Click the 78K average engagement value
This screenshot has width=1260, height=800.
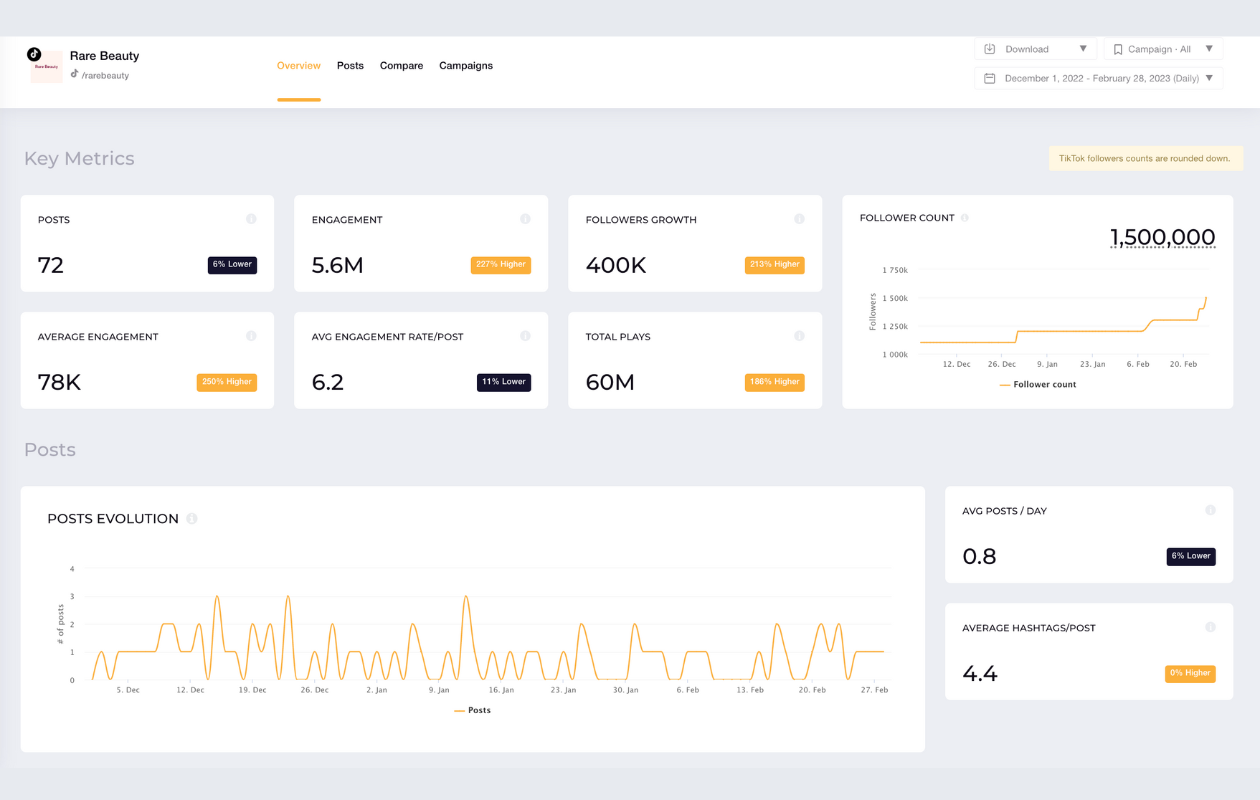click(59, 382)
